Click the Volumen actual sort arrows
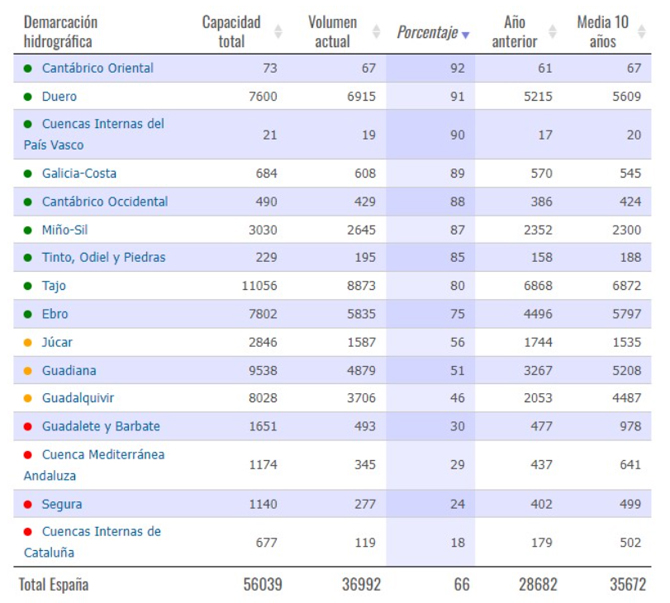 tap(376, 32)
